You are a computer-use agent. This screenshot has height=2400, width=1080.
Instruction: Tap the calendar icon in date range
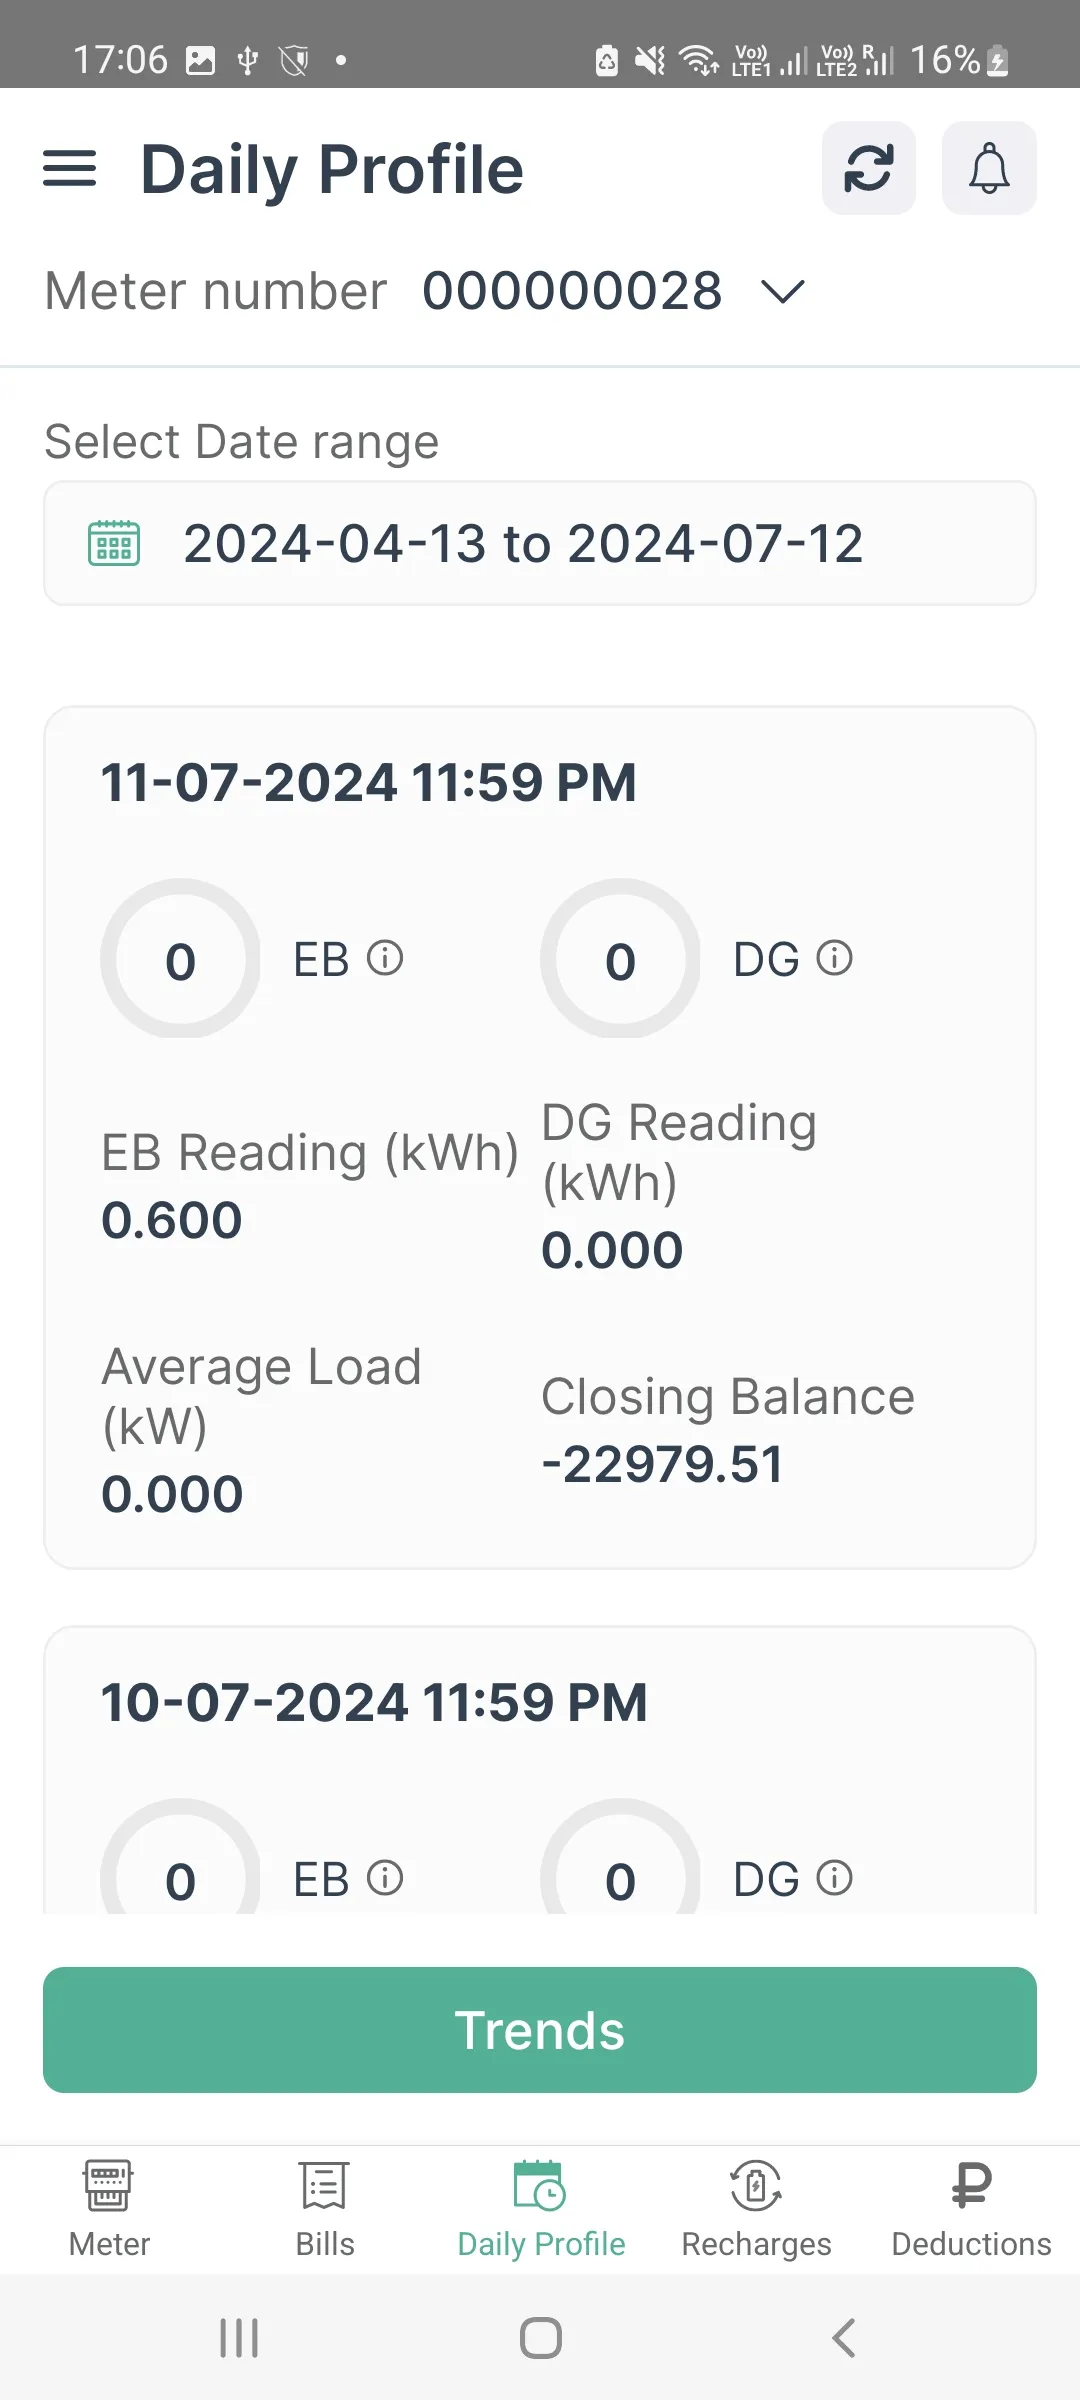point(114,544)
